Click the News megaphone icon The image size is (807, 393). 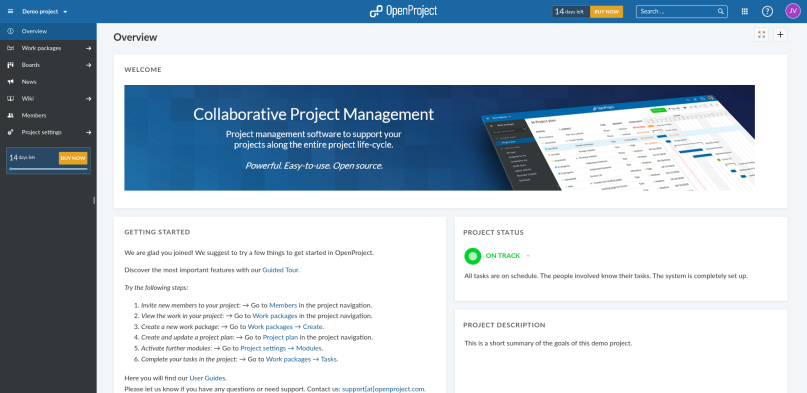[10, 82]
